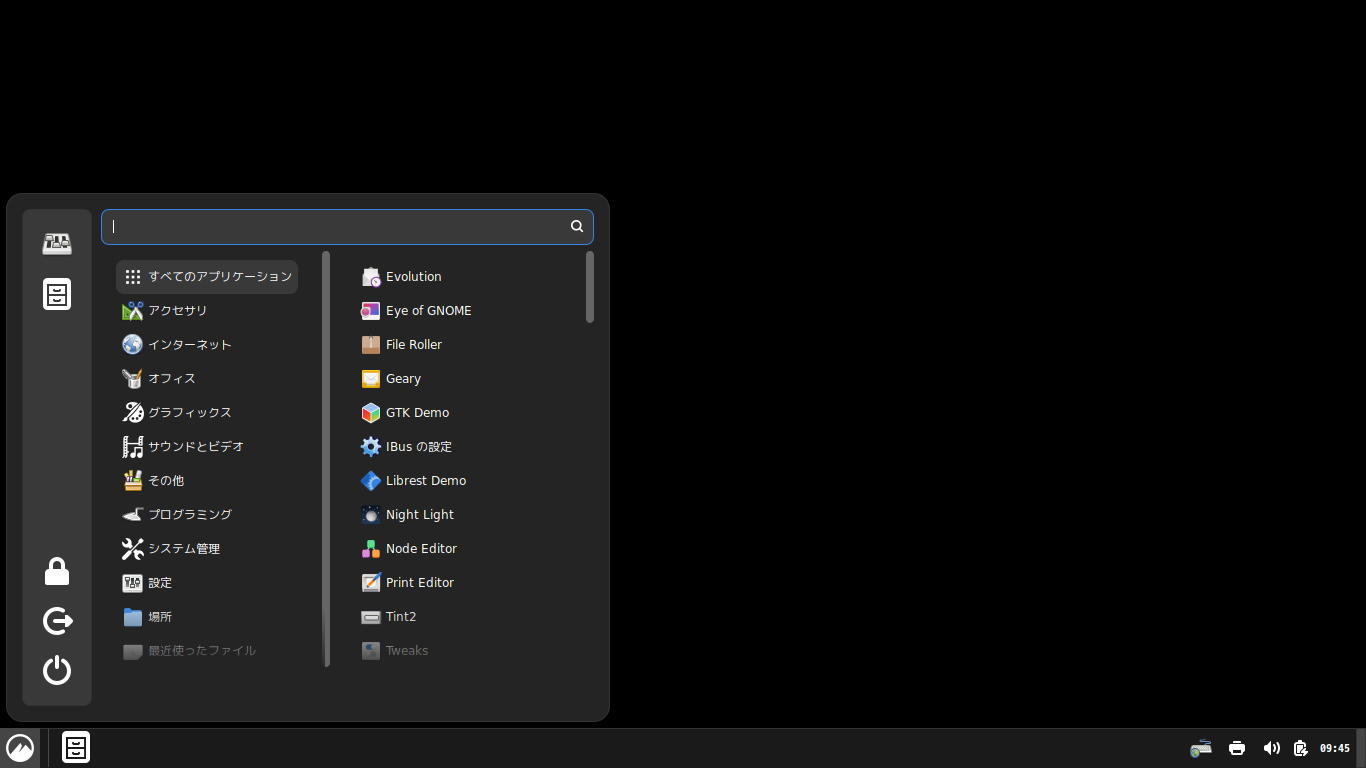The height and width of the screenshot is (768, 1366).
Task: Click the Night Light label
Action: 420,515
